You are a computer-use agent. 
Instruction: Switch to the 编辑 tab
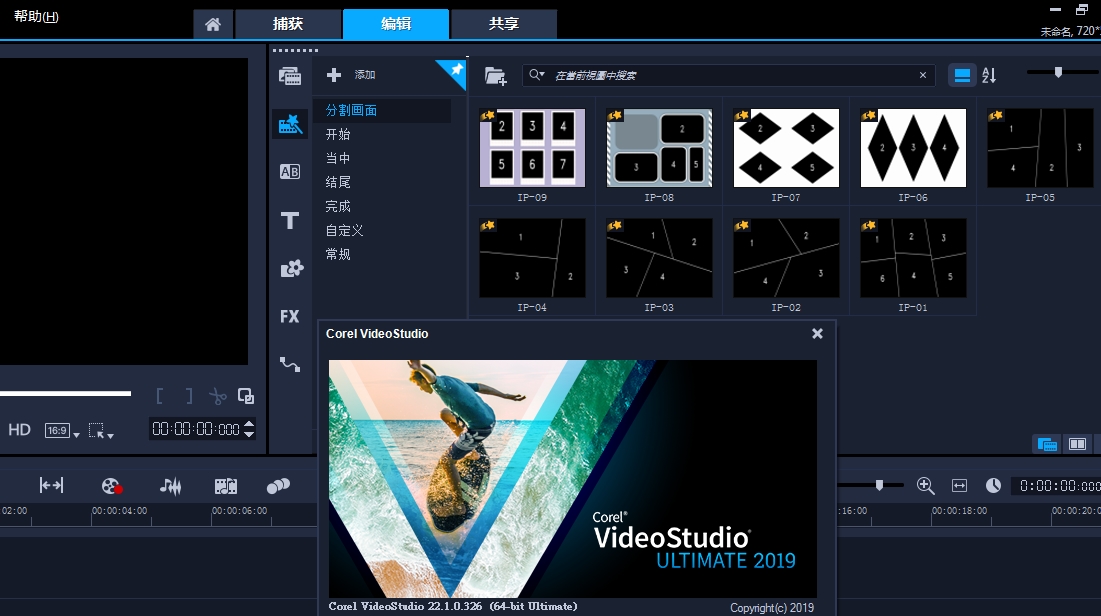pyautogui.click(x=396, y=25)
